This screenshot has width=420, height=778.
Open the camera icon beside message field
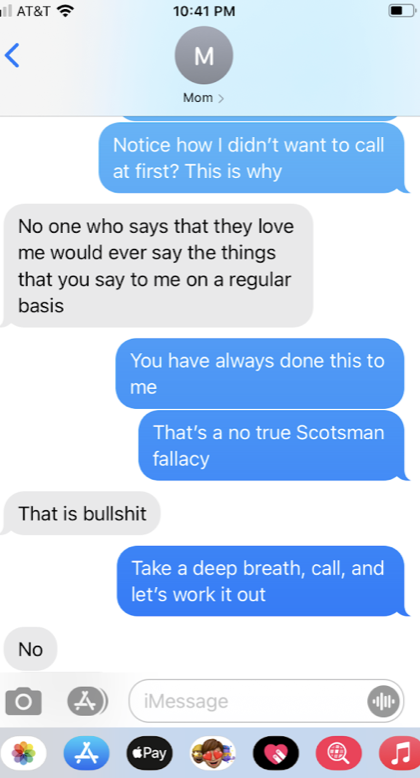pos(23,701)
